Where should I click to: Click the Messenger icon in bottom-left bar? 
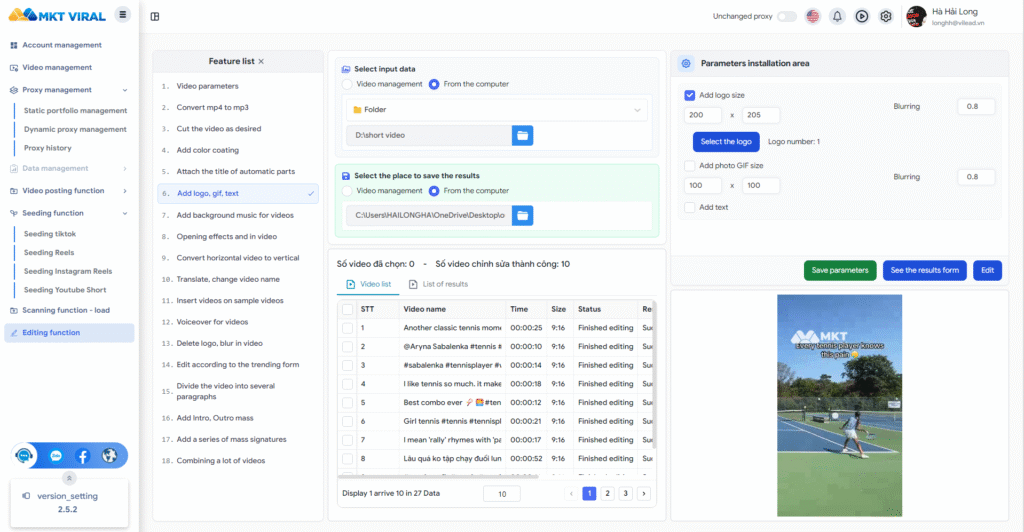[56, 455]
